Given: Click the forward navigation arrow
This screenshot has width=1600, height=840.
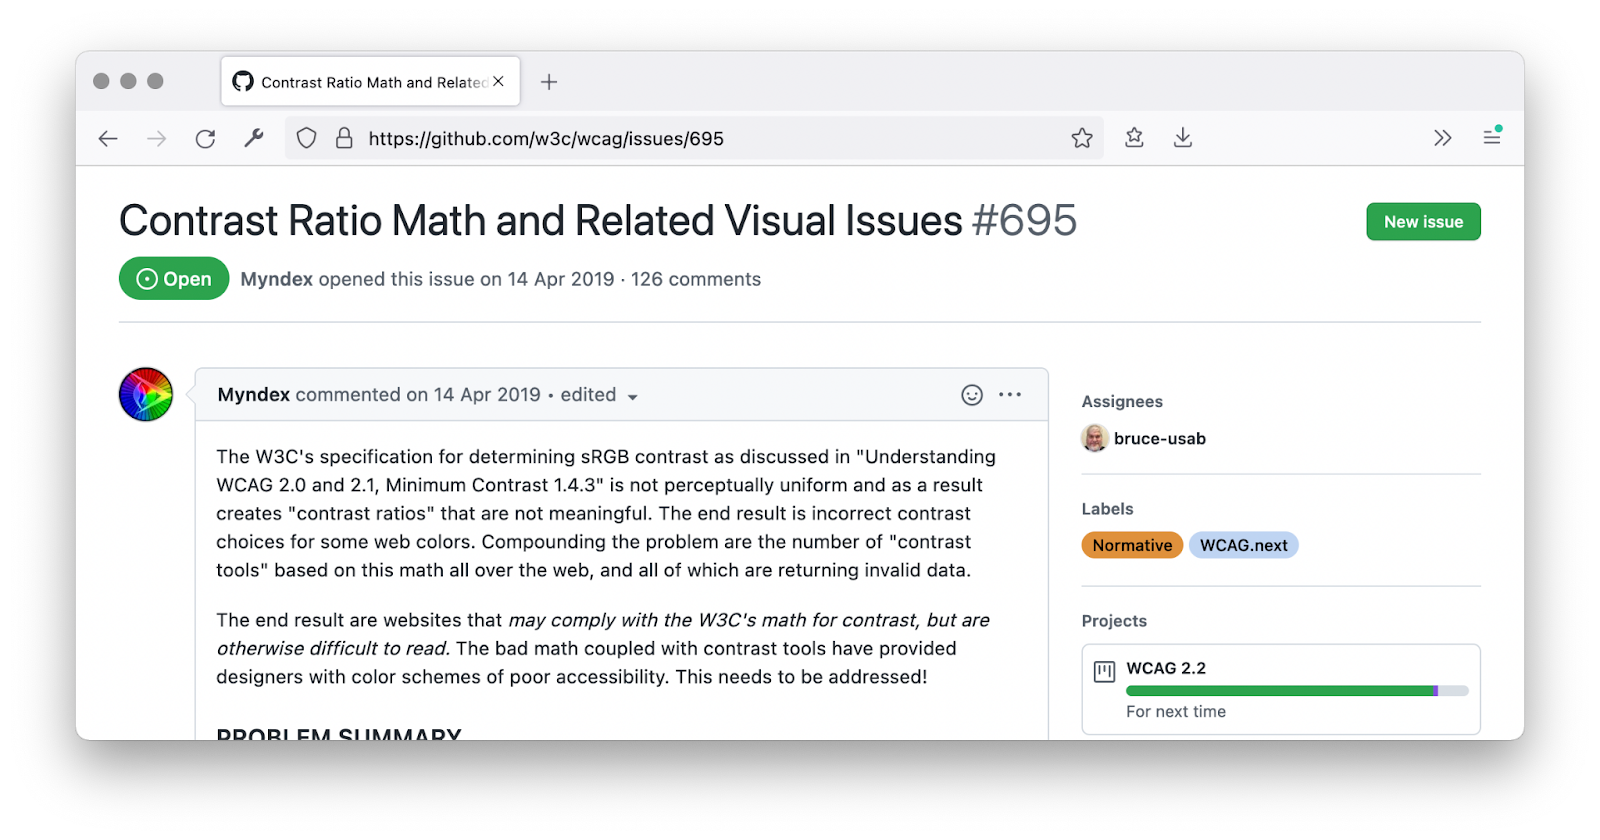Looking at the screenshot, I should click(x=157, y=139).
